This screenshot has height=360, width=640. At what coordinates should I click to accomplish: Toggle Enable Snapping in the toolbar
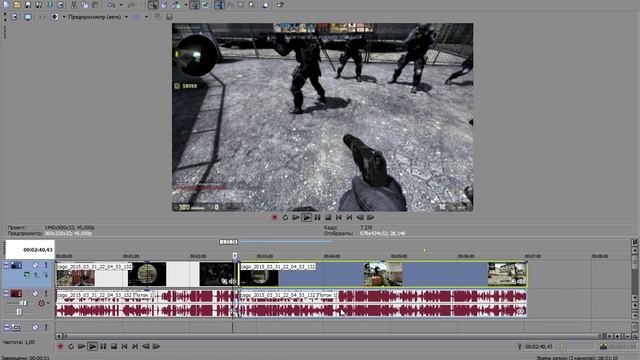tap(153, 5)
